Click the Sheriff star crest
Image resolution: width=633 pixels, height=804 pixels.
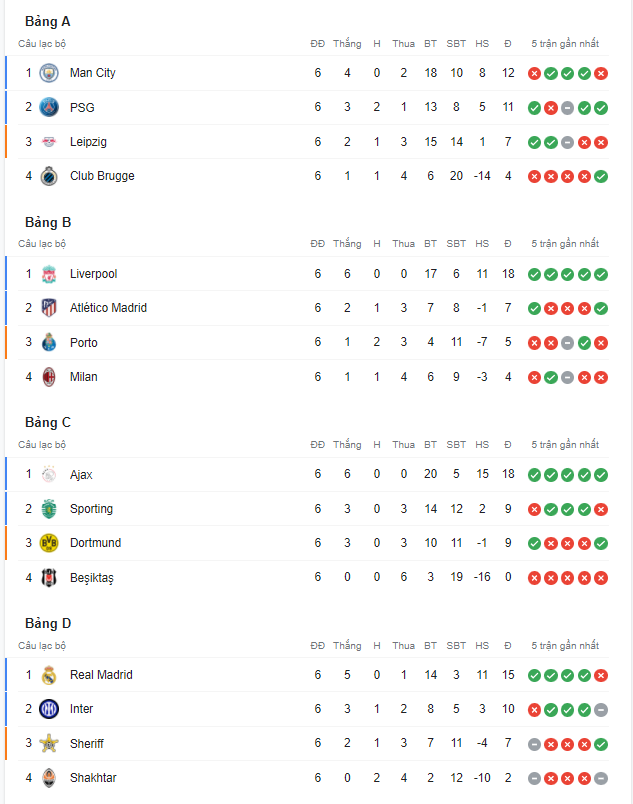point(49,743)
